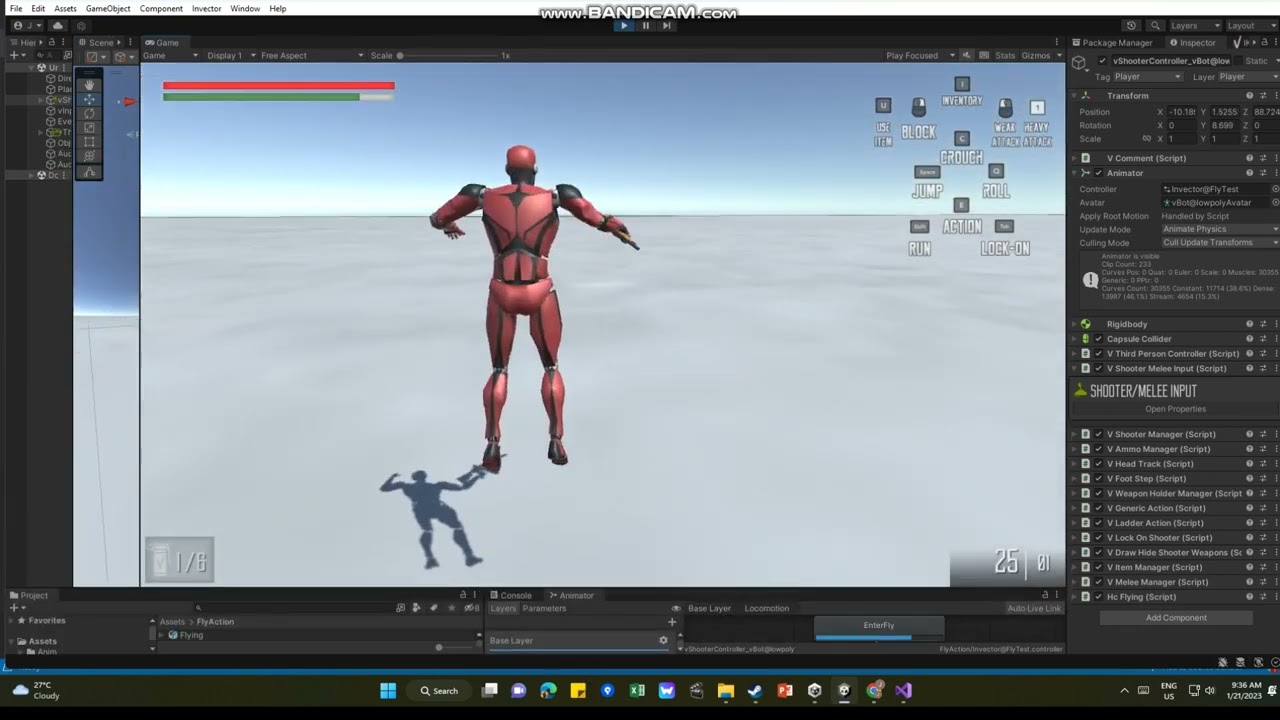Open the Tag dropdown in Inspector
1280x720 pixels.
pos(1148,77)
